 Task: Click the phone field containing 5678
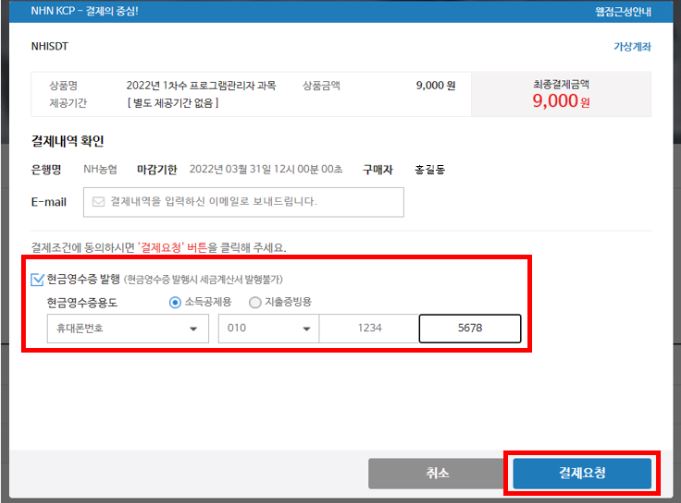pyautogui.click(x=470, y=328)
